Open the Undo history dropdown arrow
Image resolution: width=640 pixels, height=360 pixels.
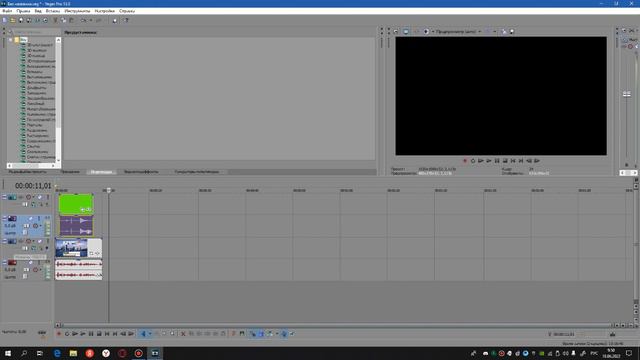pyautogui.click(x=91, y=20)
